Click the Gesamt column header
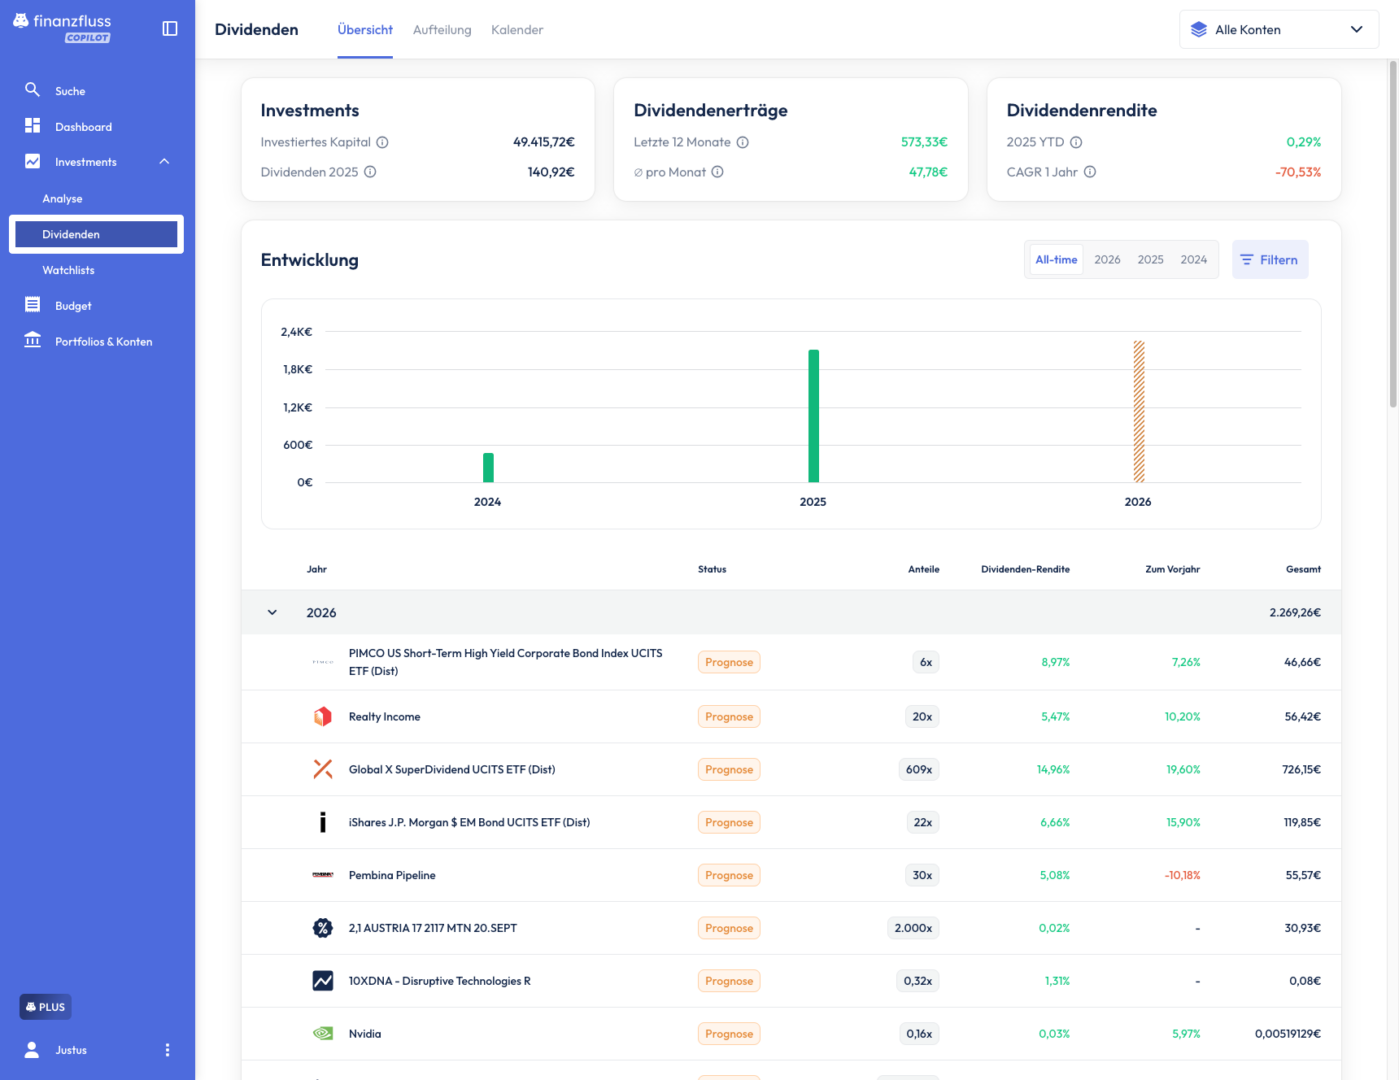Viewport: 1399px width, 1080px height. (x=1303, y=569)
